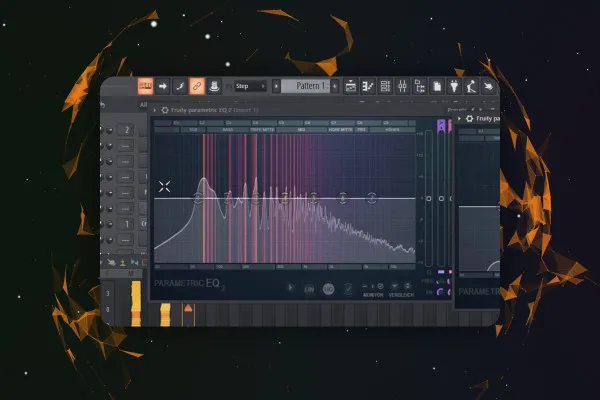Screen dimensions: 600x400
Task: Click the crossed arrows icon in EQ
Action: coord(164,186)
